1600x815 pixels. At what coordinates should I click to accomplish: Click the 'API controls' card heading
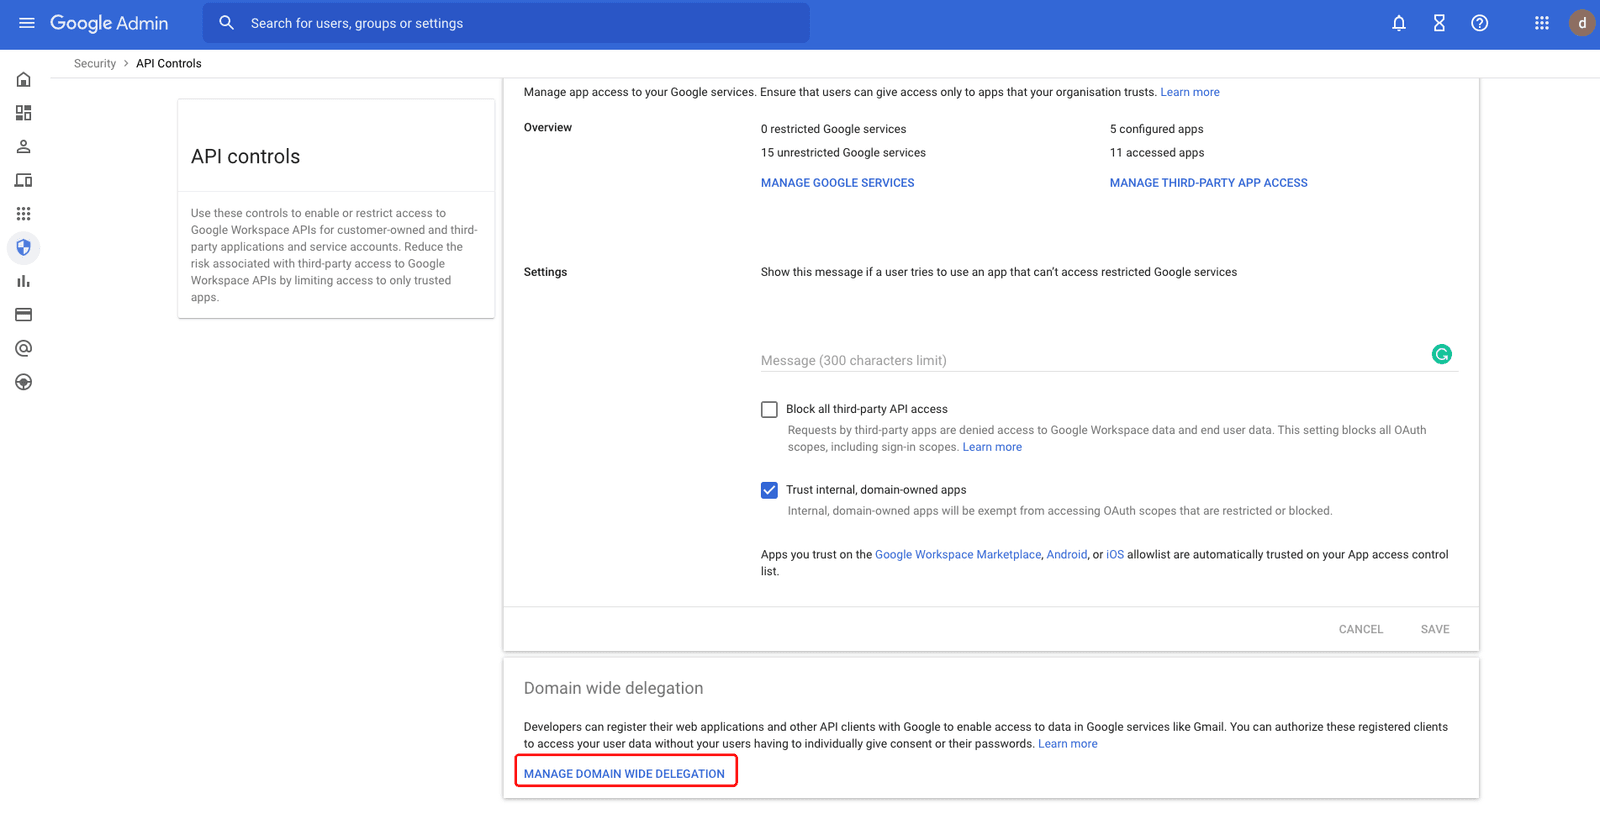tap(246, 157)
